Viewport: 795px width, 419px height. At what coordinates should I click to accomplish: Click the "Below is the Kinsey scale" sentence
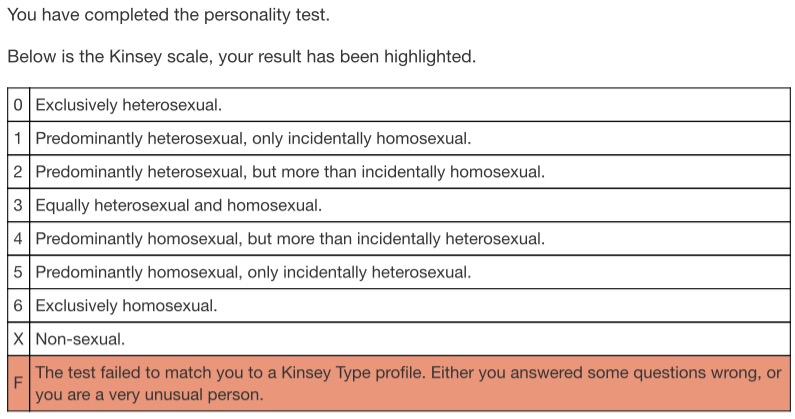click(241, 57)
